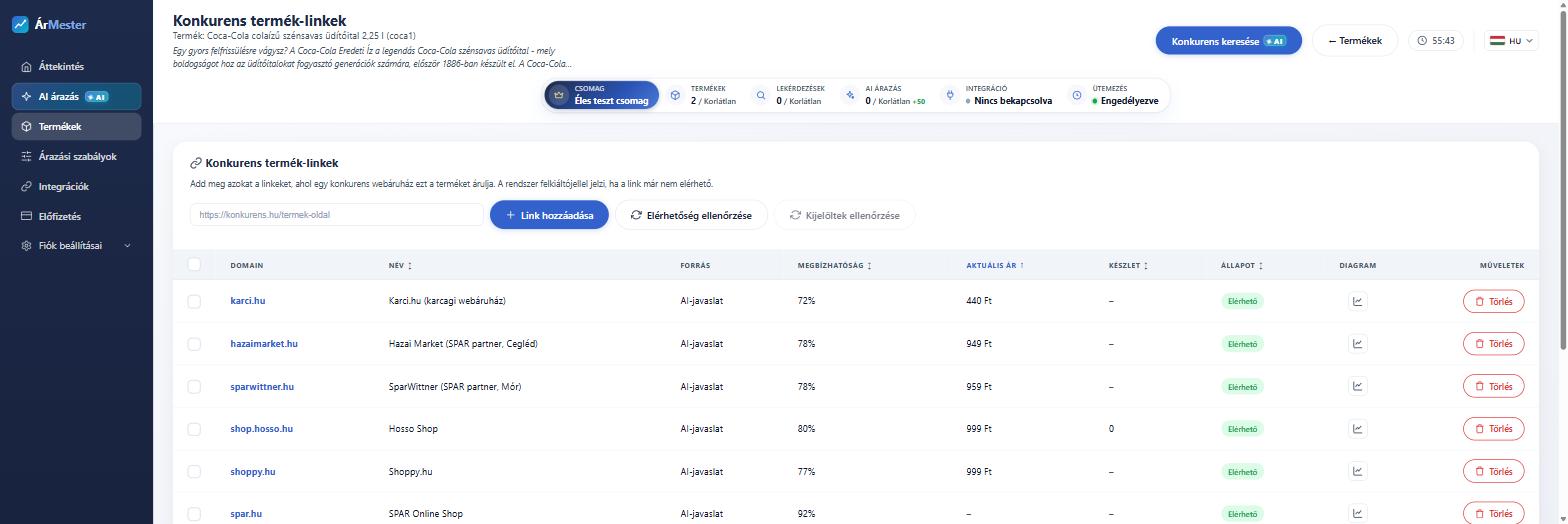
Task: Click the 55:43 session timer
Action: (x=1437, y=41)
